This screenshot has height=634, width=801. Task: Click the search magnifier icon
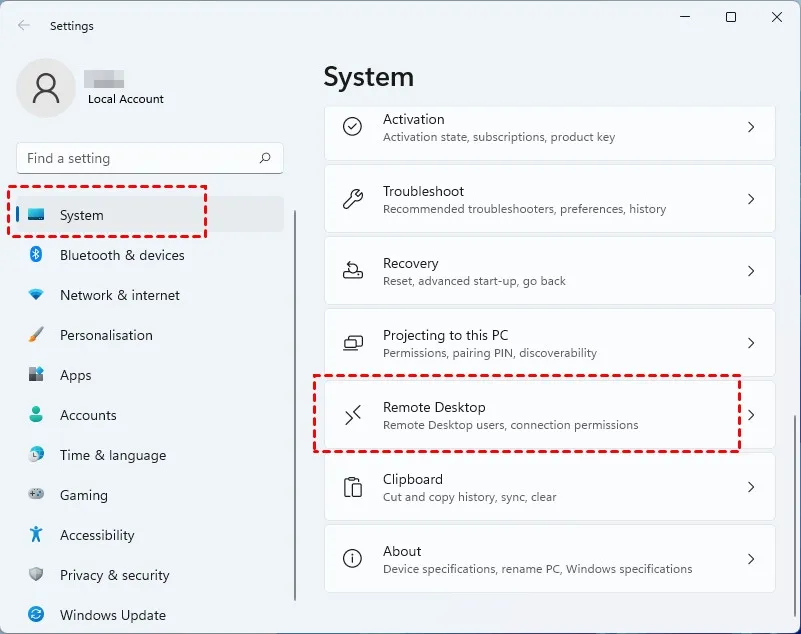tap(265, 158)
